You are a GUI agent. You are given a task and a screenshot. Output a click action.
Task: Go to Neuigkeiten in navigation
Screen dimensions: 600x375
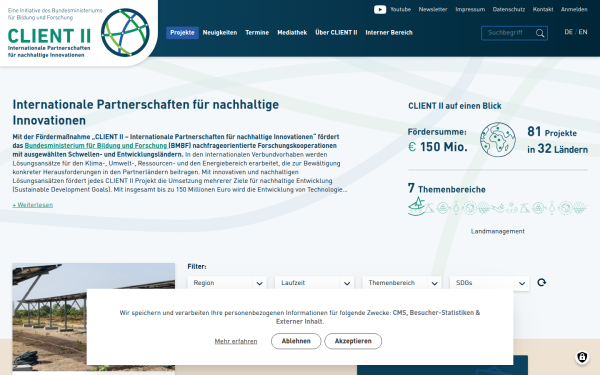click(x=220, y=33)
